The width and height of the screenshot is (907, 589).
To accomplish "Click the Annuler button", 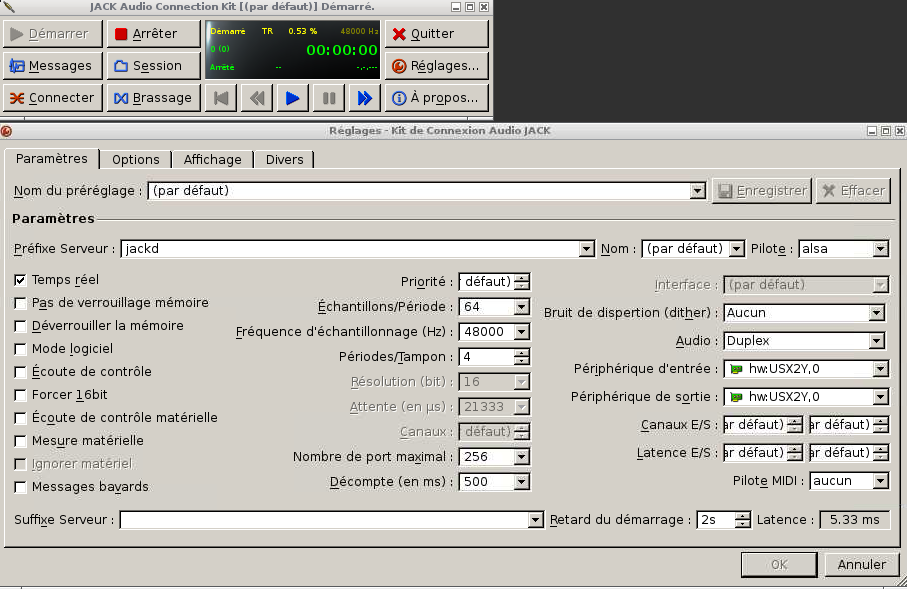I will 861,565.
